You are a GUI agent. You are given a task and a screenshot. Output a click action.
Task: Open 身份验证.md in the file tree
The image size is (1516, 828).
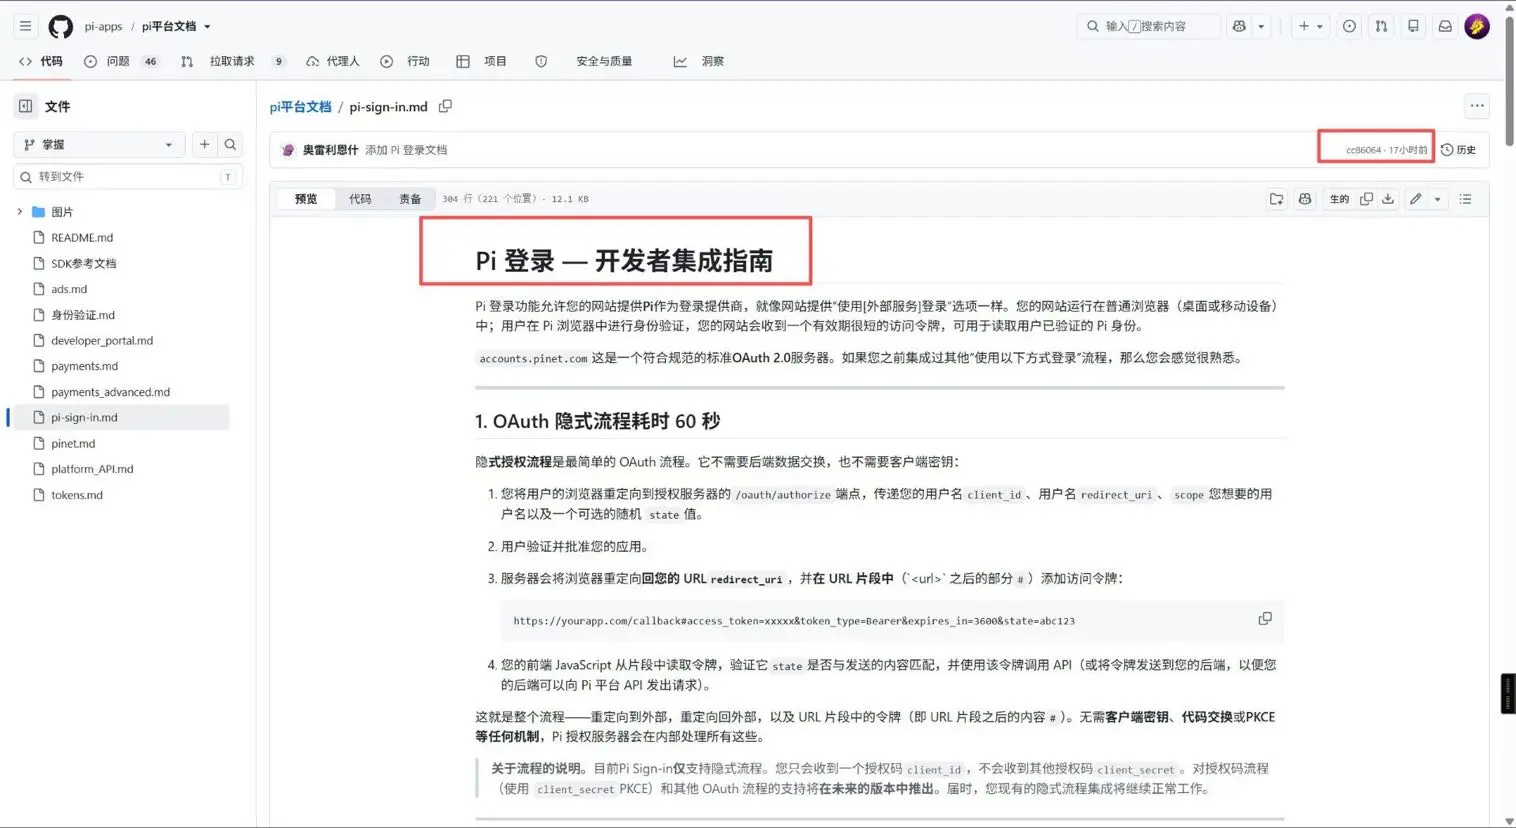pos(83,315)
